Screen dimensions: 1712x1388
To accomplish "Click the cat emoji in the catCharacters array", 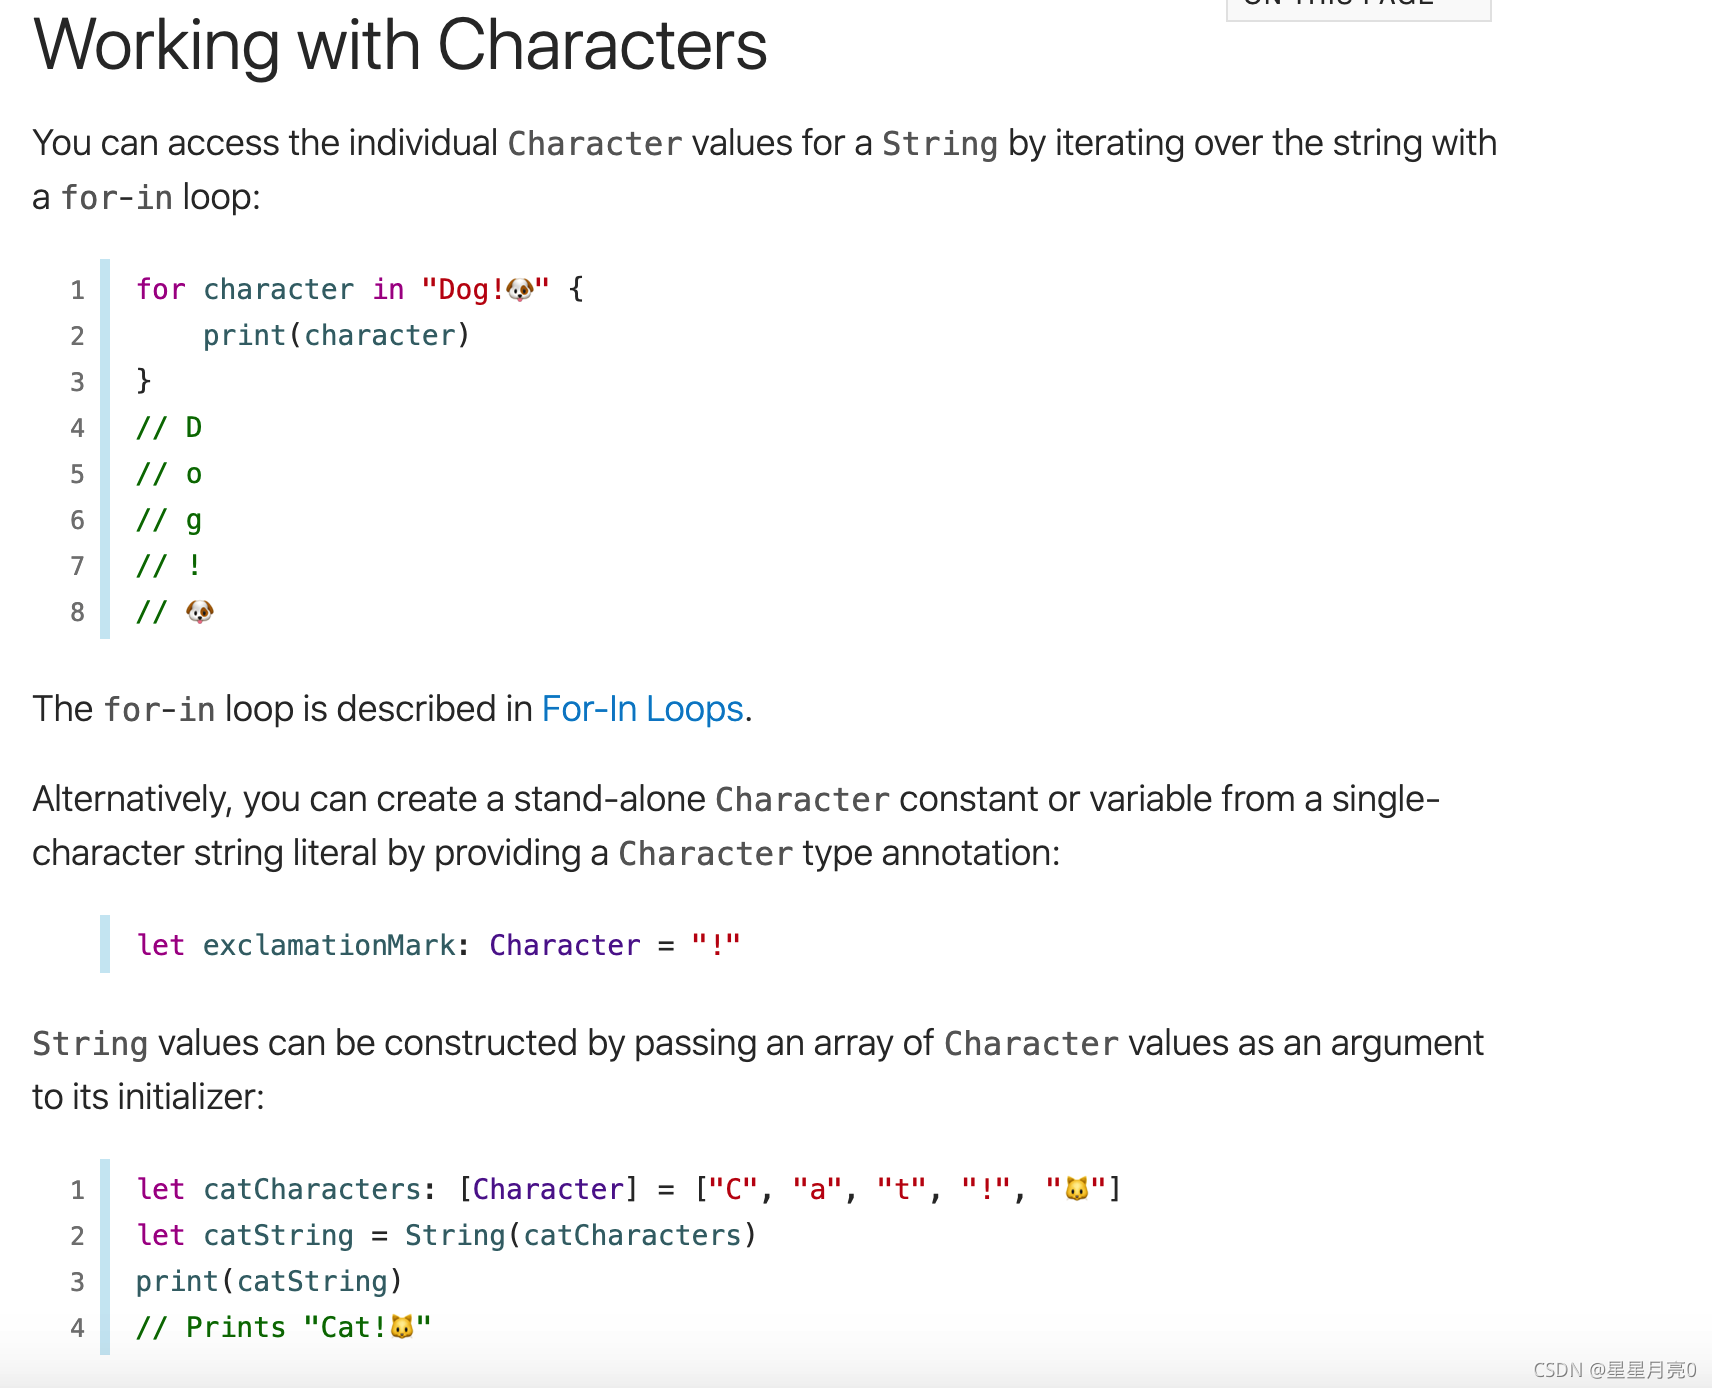I will (x=1076, y=1189).
